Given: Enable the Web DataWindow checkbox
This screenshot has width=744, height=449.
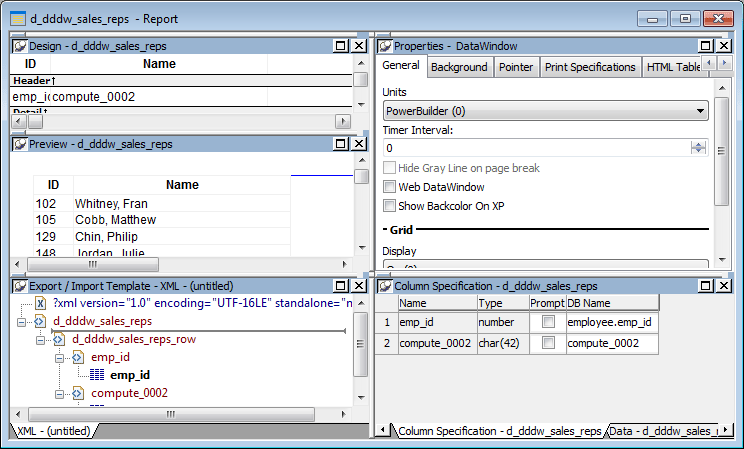Looking at the screenshot, I should pos(390,187).
